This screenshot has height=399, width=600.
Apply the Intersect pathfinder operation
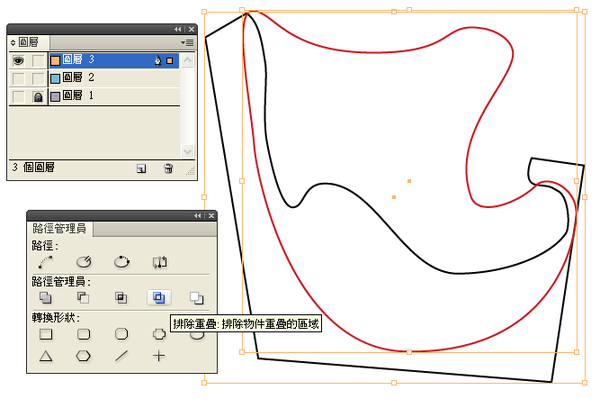[121, 298]
